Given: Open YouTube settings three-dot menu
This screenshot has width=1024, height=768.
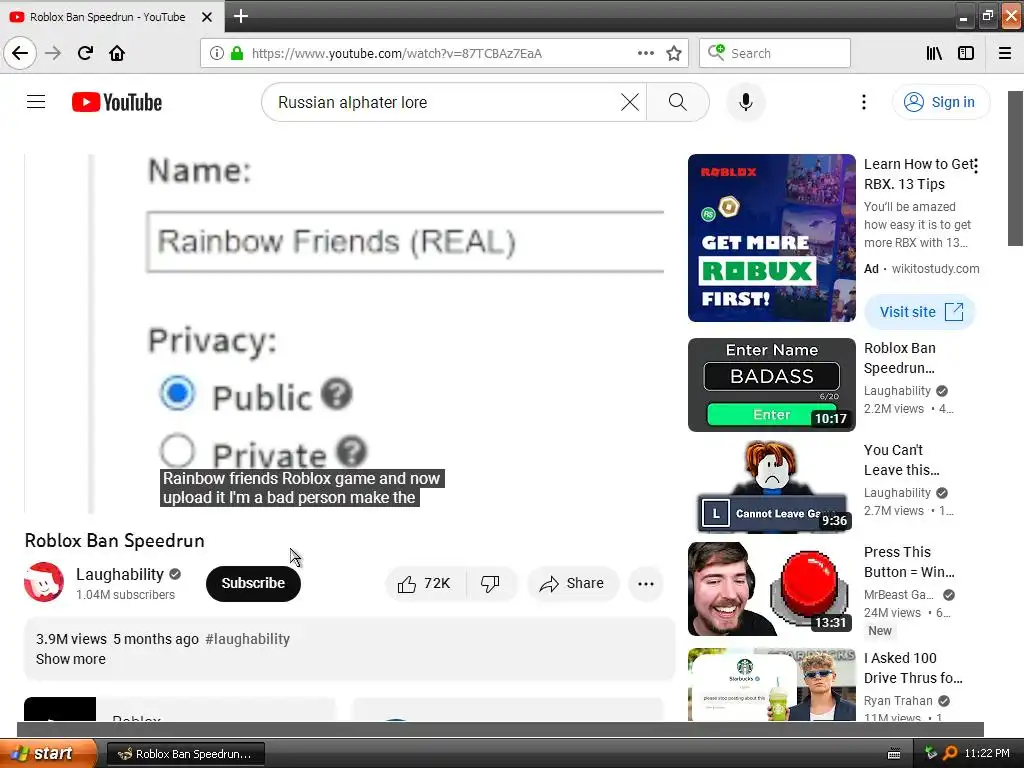Looking at the screenshot, I should [863, 102].
